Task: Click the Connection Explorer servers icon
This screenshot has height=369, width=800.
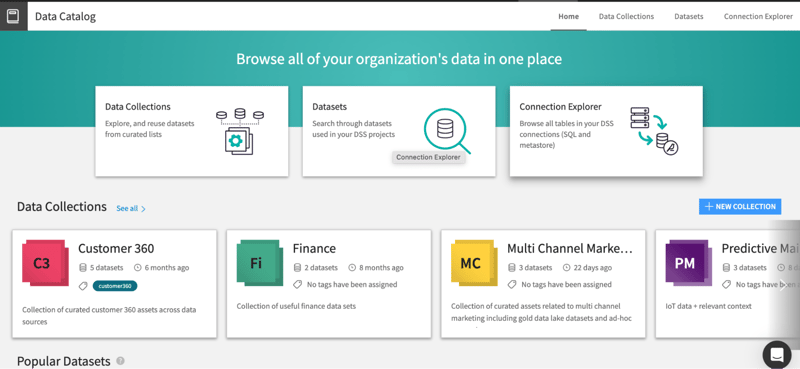Action: 654,131
